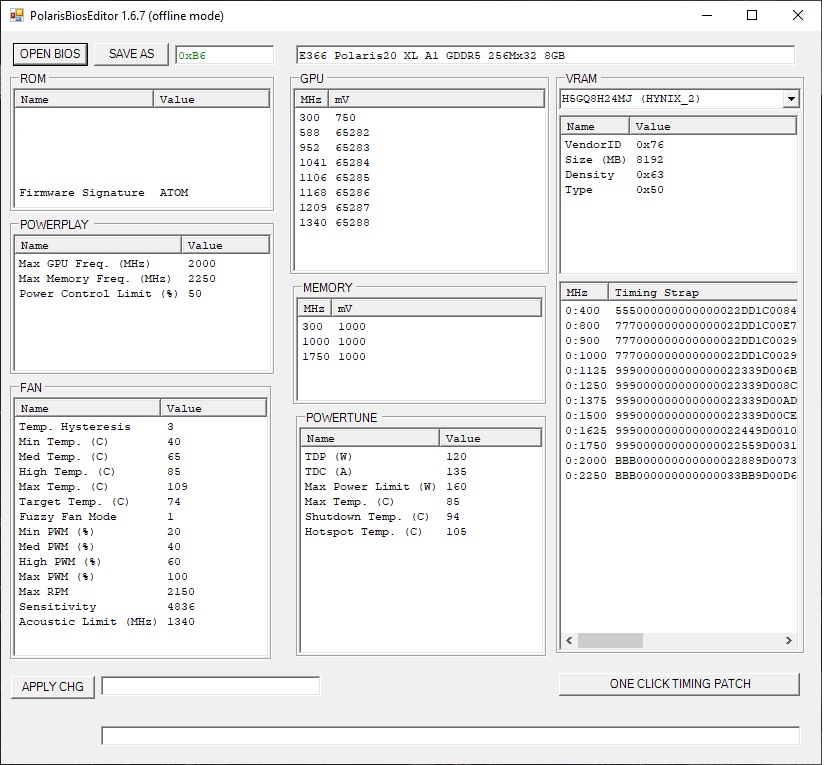Click the mV column header in GPU list

[436, 99]
